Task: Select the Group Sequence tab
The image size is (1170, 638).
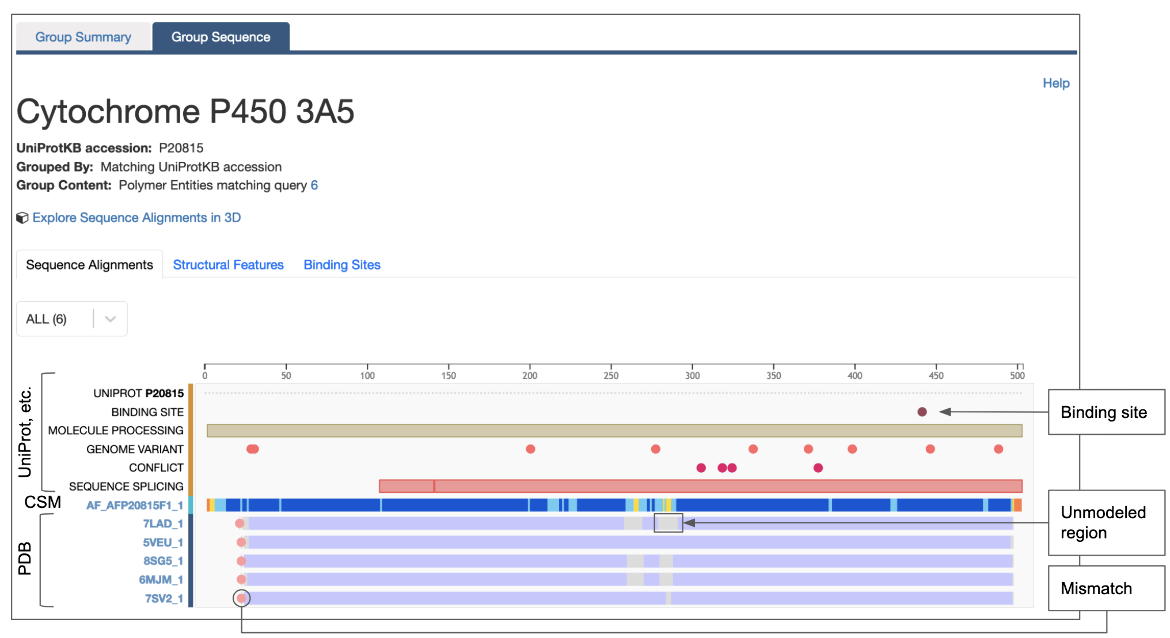Action: point(221,37)
